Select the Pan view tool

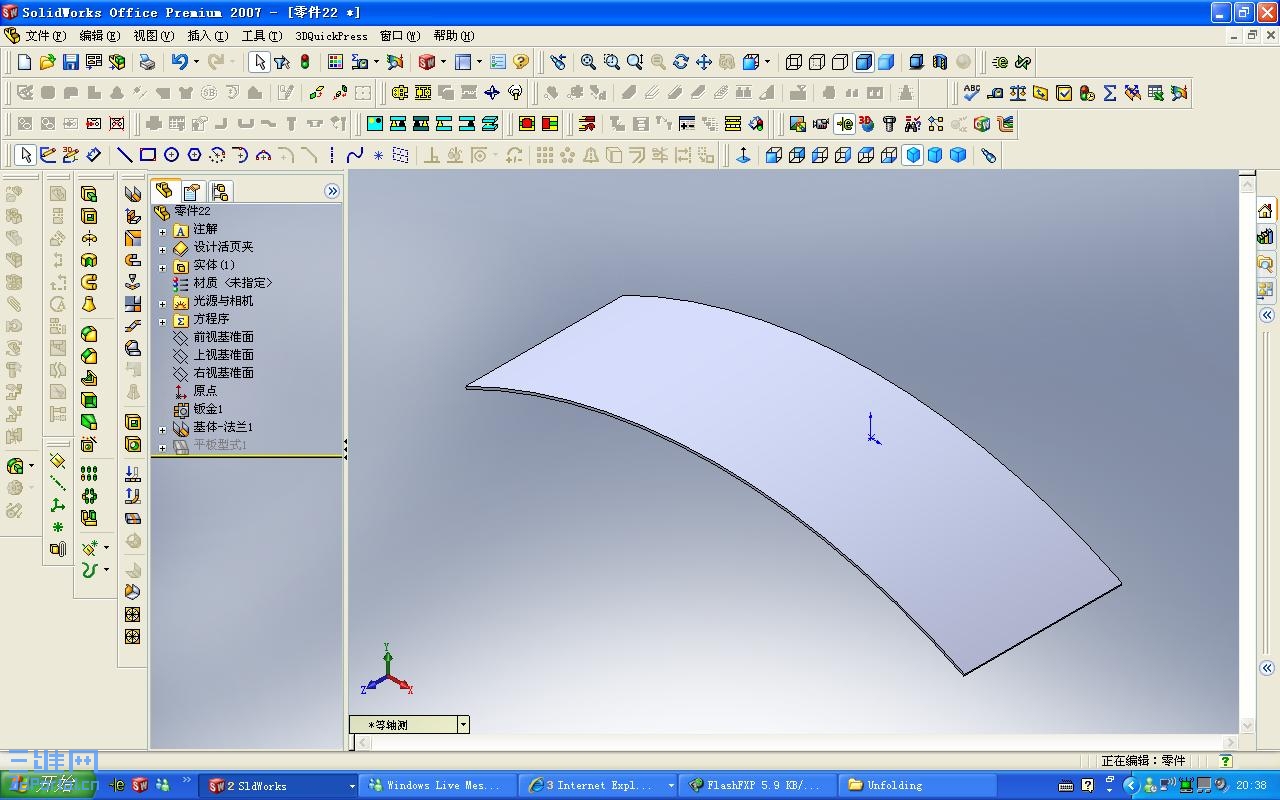pos(704,62)
